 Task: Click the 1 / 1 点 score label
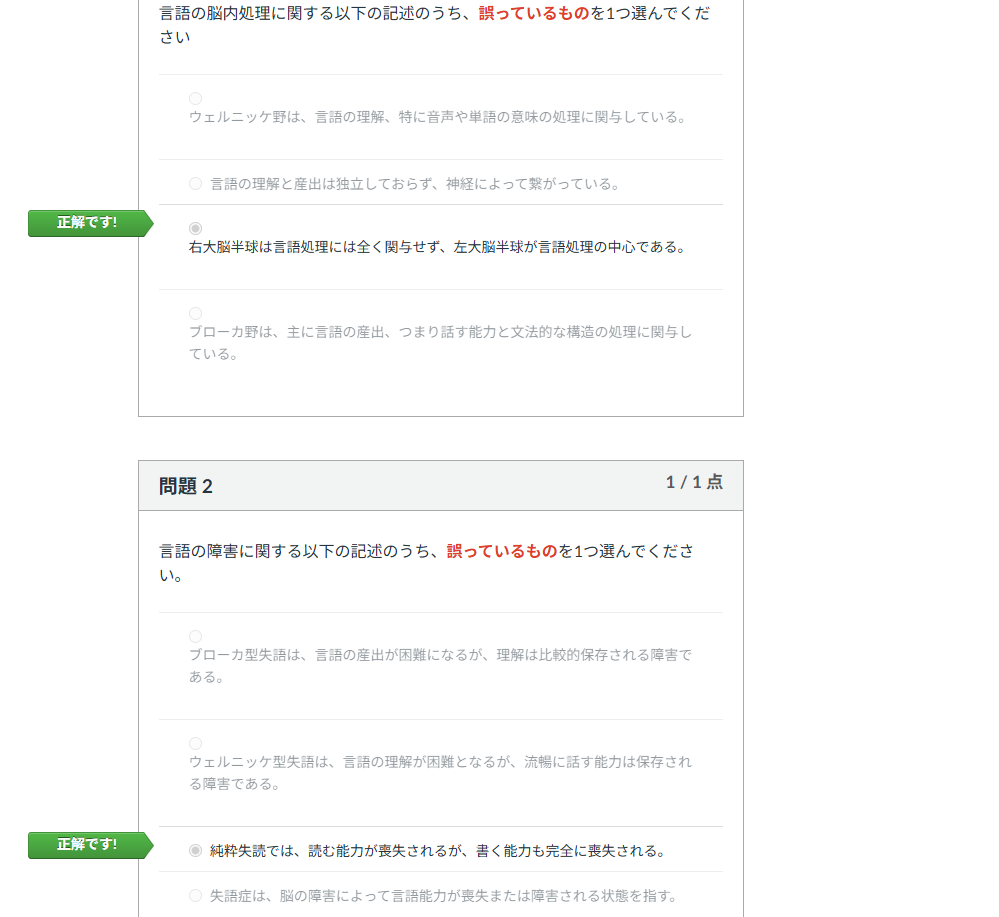point(694,482)
